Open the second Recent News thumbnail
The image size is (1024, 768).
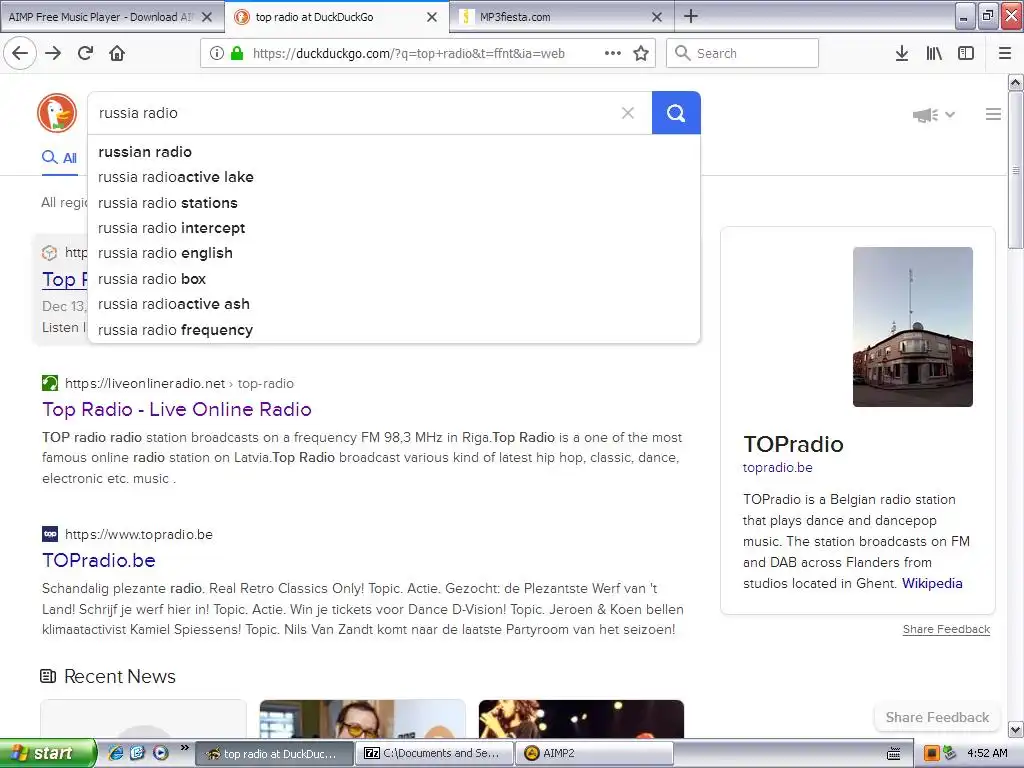click(x=362, y=719)
